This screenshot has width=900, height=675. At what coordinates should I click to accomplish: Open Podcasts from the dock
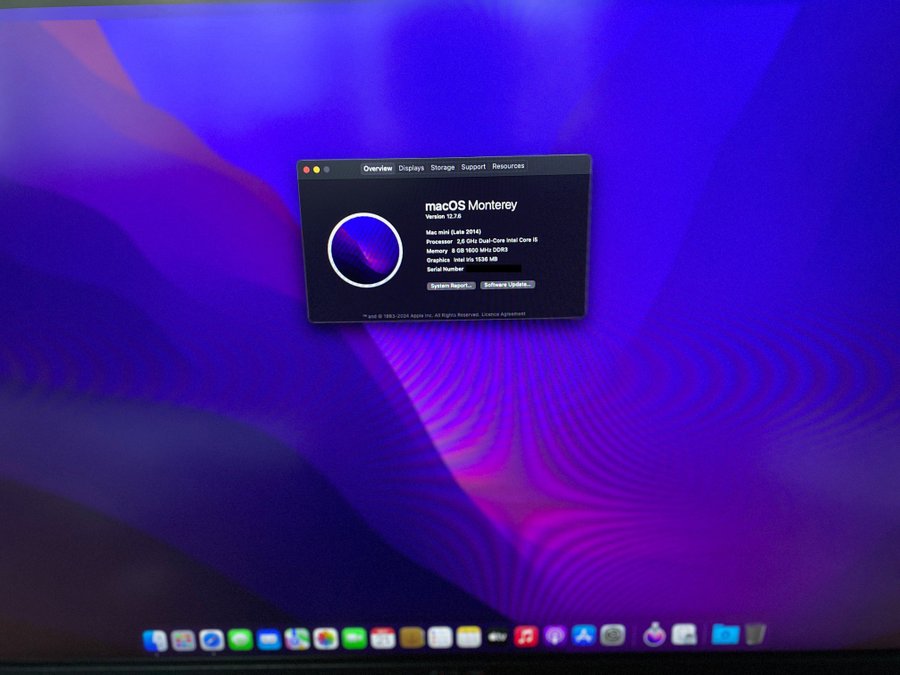click(556, 636)
